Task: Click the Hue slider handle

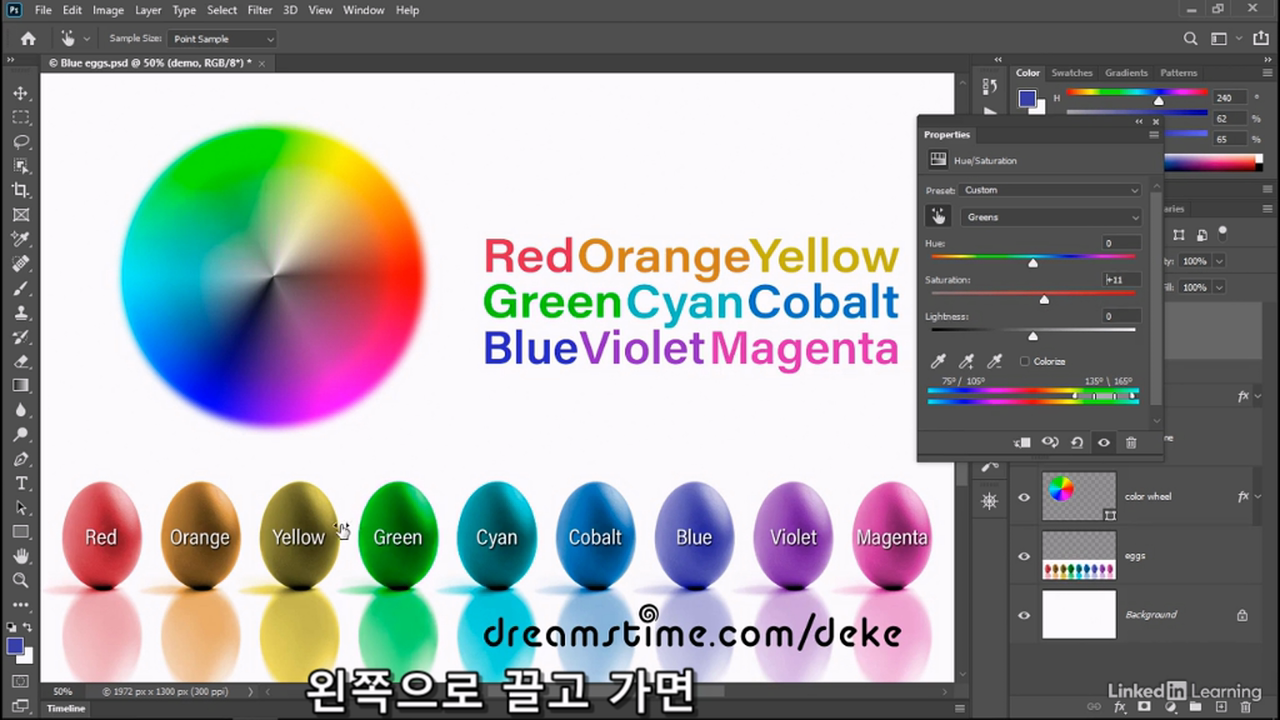Action: pos(1033,263)
